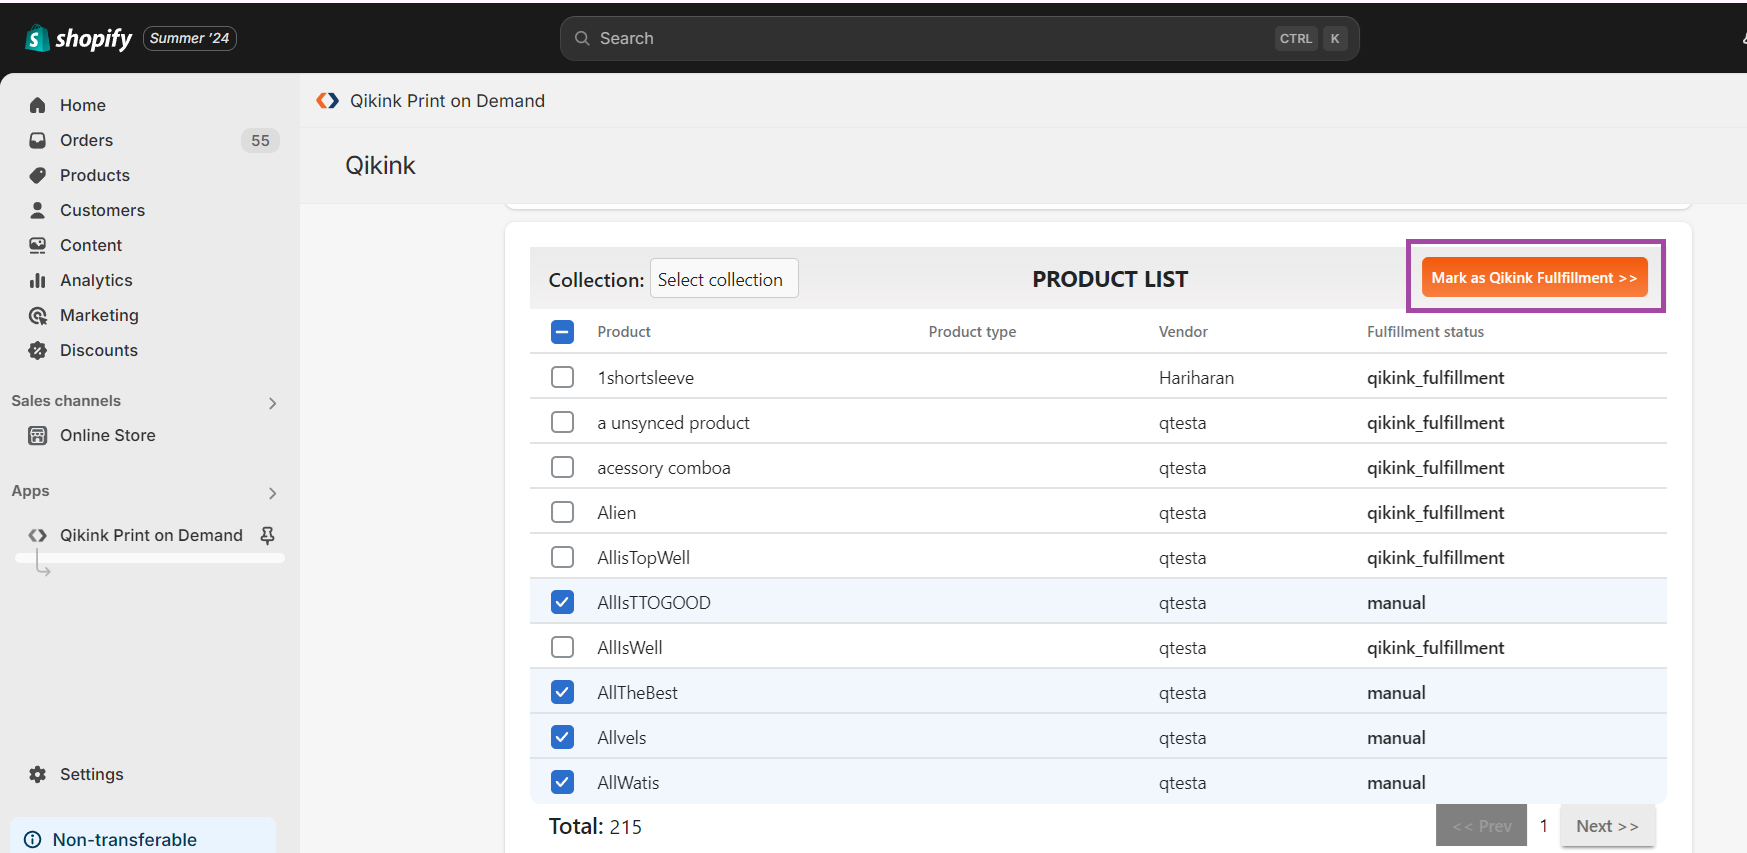Open the Select collection dropdown

[x=724, y=279]
